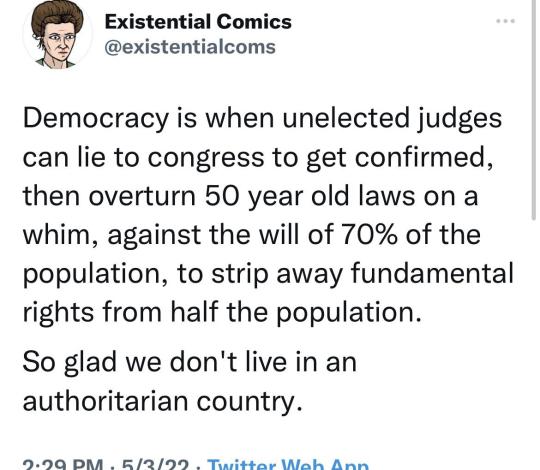
Task: Click the word 'Democracy' in the tweet
Action: pos(96,120)
